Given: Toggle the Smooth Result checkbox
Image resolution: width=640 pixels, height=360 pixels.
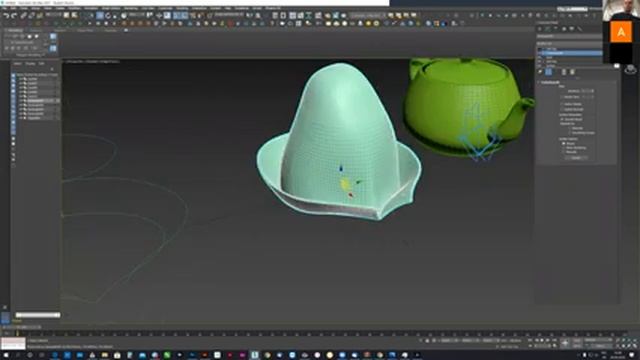Looking at the screenshot, I should click(562, 119).
